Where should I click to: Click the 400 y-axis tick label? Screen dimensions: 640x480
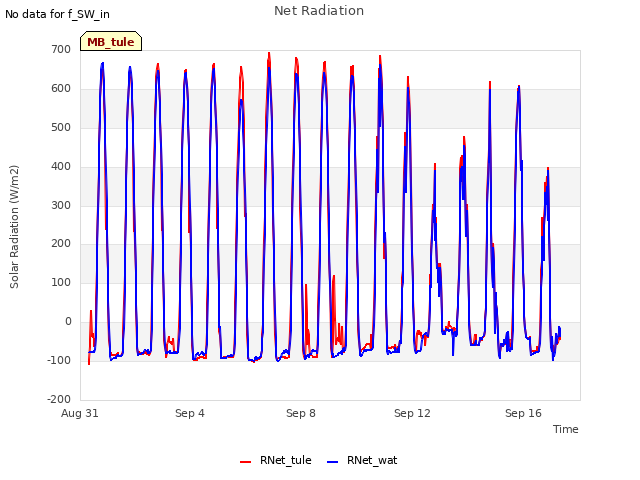coord(61,167)
